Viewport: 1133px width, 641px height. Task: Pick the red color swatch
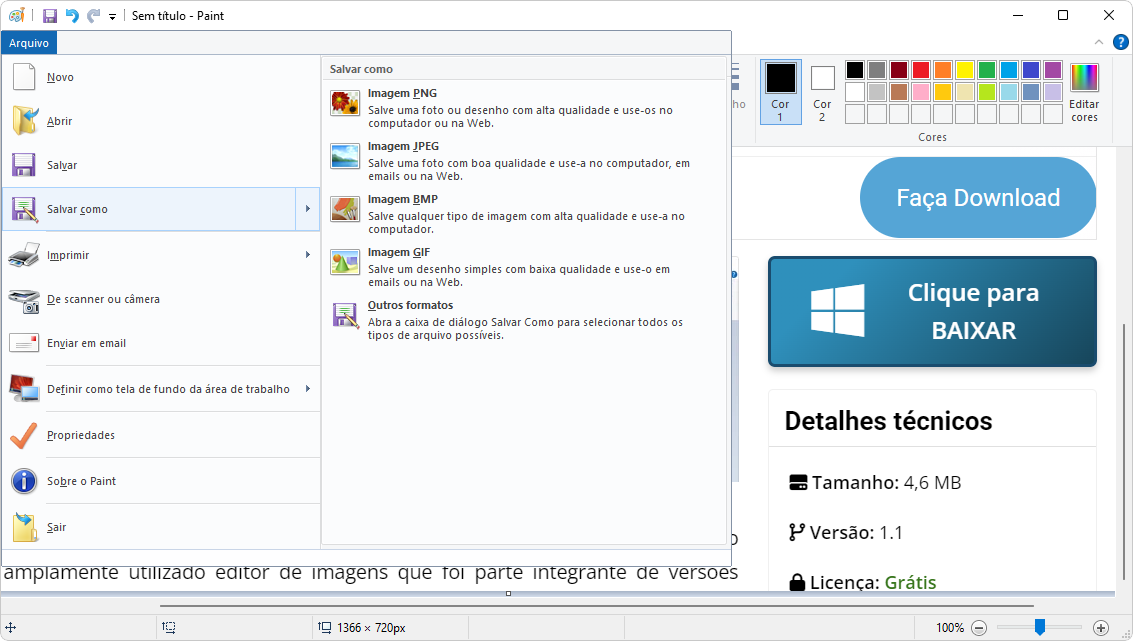pos(921,70)
